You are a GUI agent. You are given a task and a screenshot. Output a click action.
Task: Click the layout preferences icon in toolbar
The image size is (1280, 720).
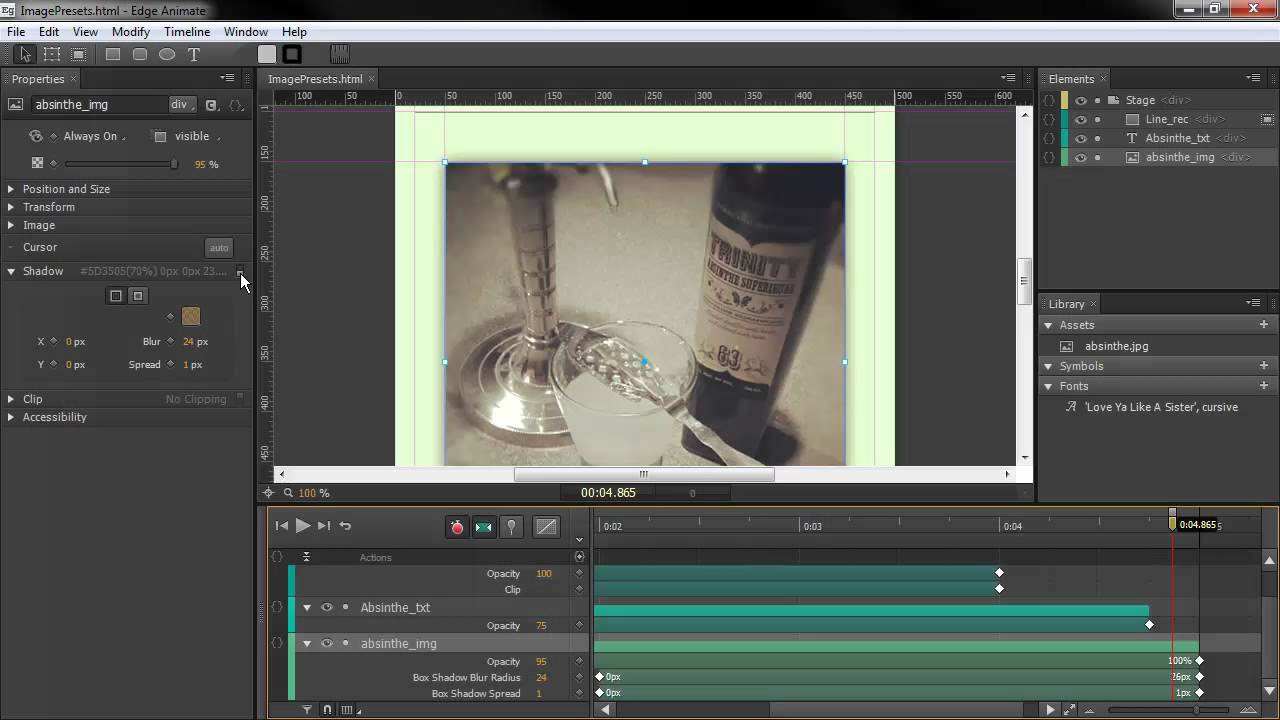340,55
